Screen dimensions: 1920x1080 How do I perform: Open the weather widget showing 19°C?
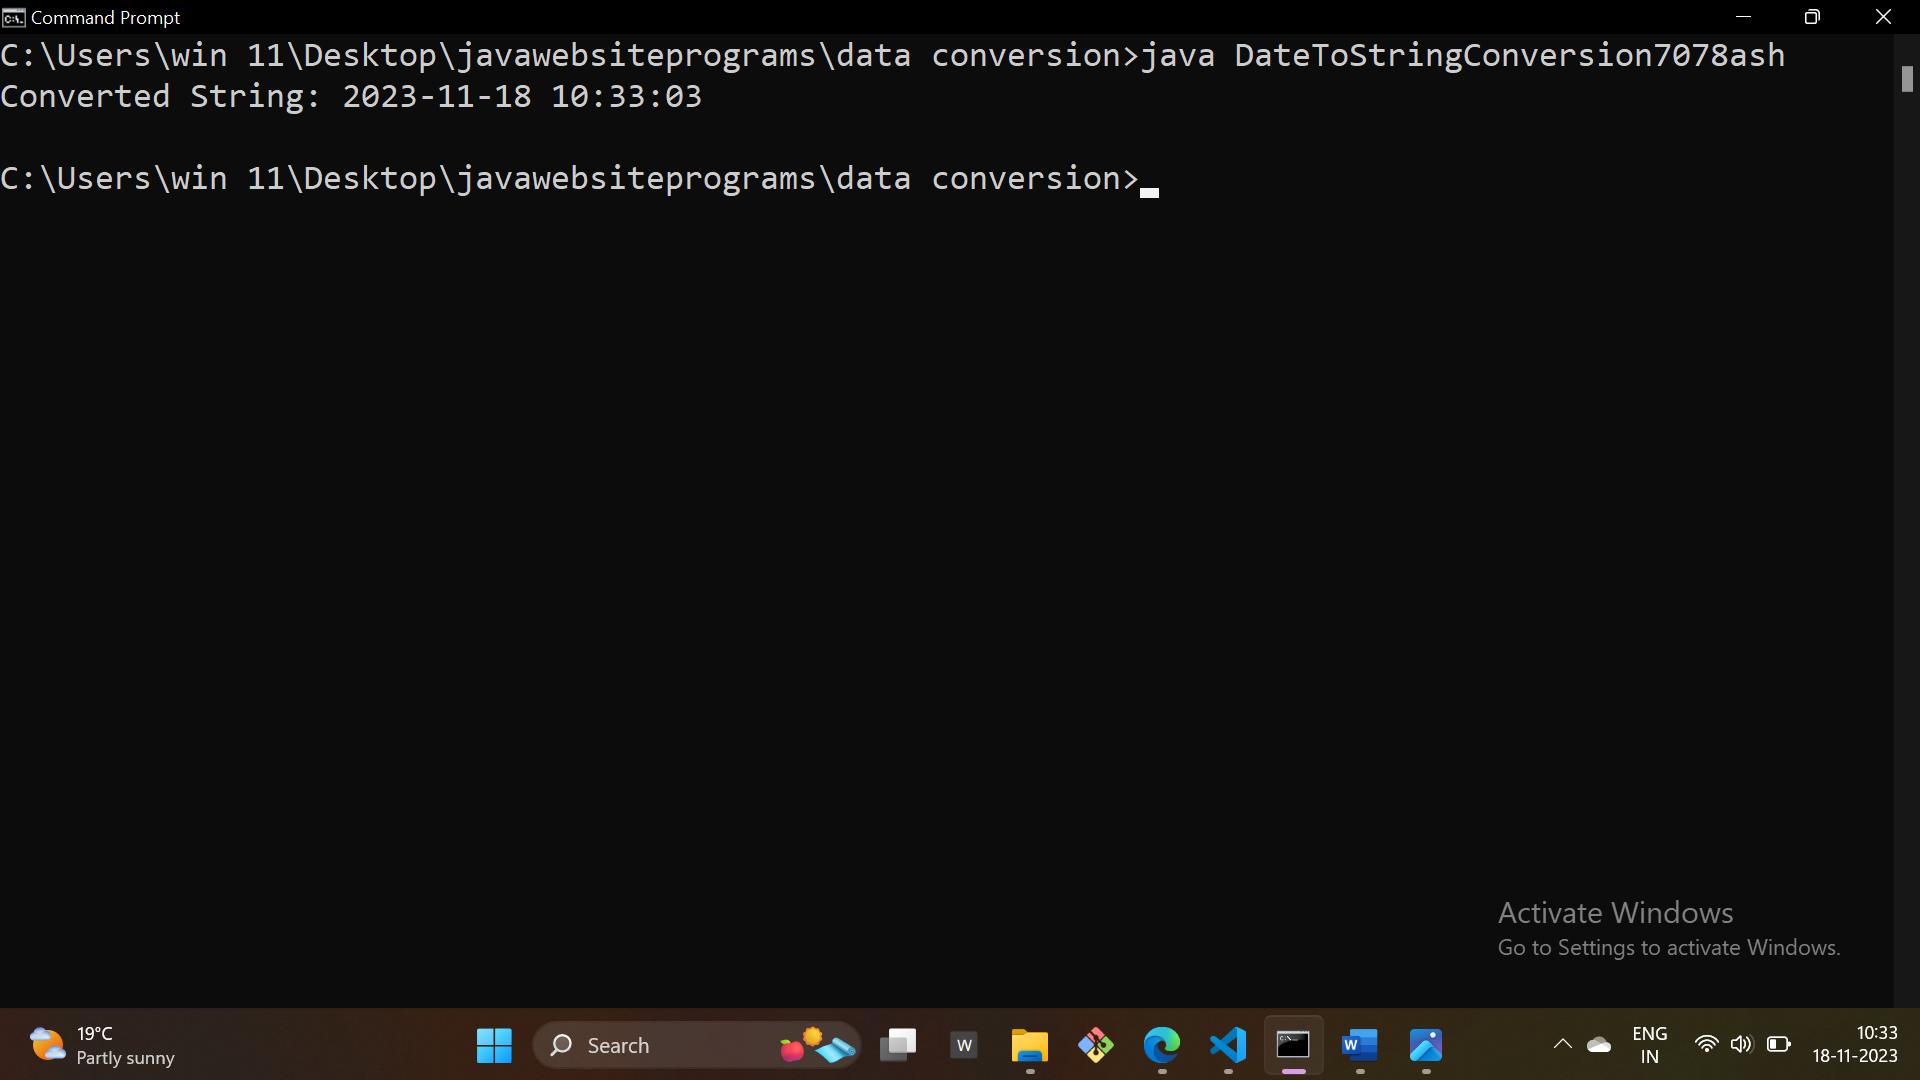coord(100,1045)
